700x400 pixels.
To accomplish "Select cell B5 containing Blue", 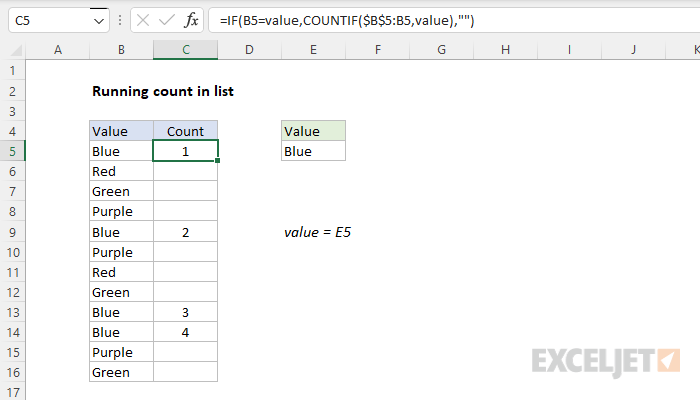I will coord(121,151).
